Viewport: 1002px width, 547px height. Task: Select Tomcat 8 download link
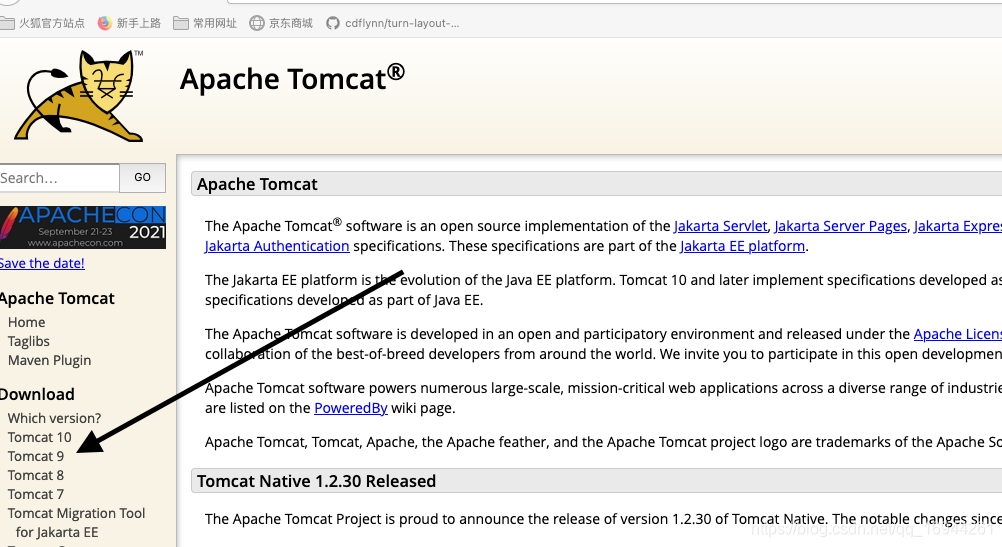(36, 475)
